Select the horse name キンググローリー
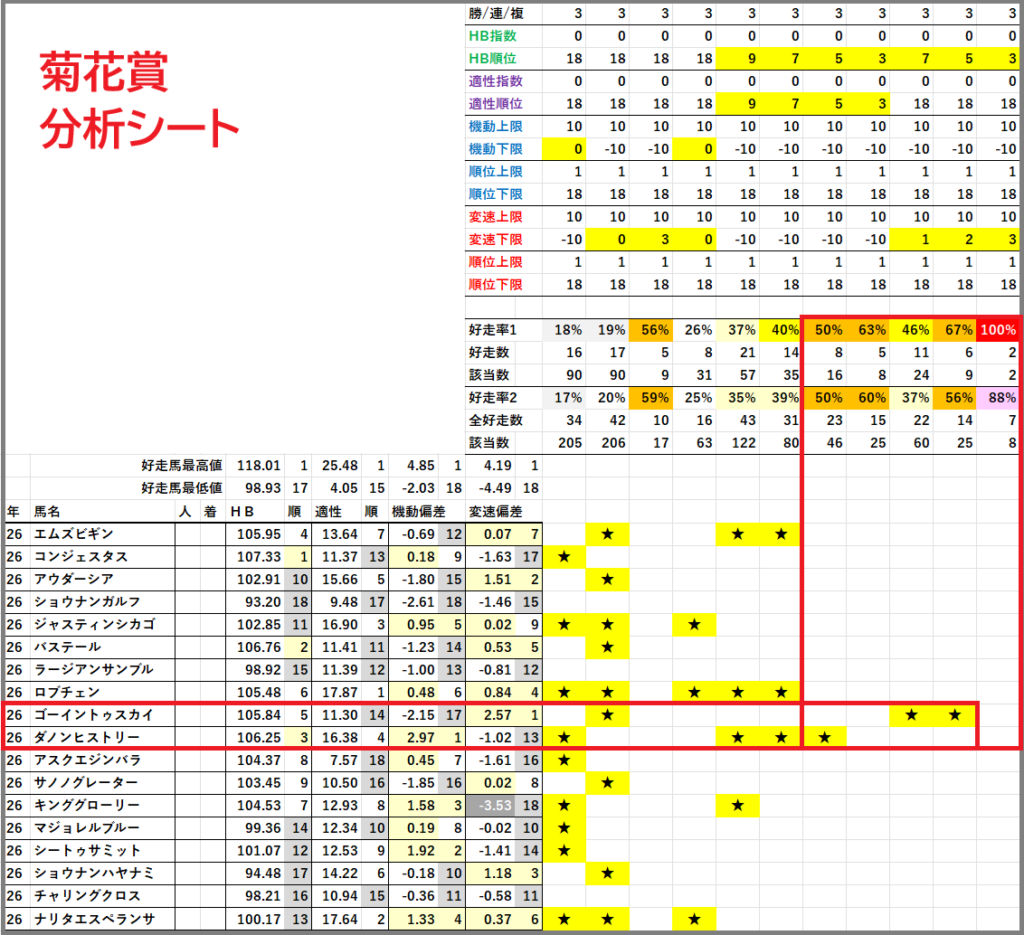The image size is (1024, 935). (87, 806)
